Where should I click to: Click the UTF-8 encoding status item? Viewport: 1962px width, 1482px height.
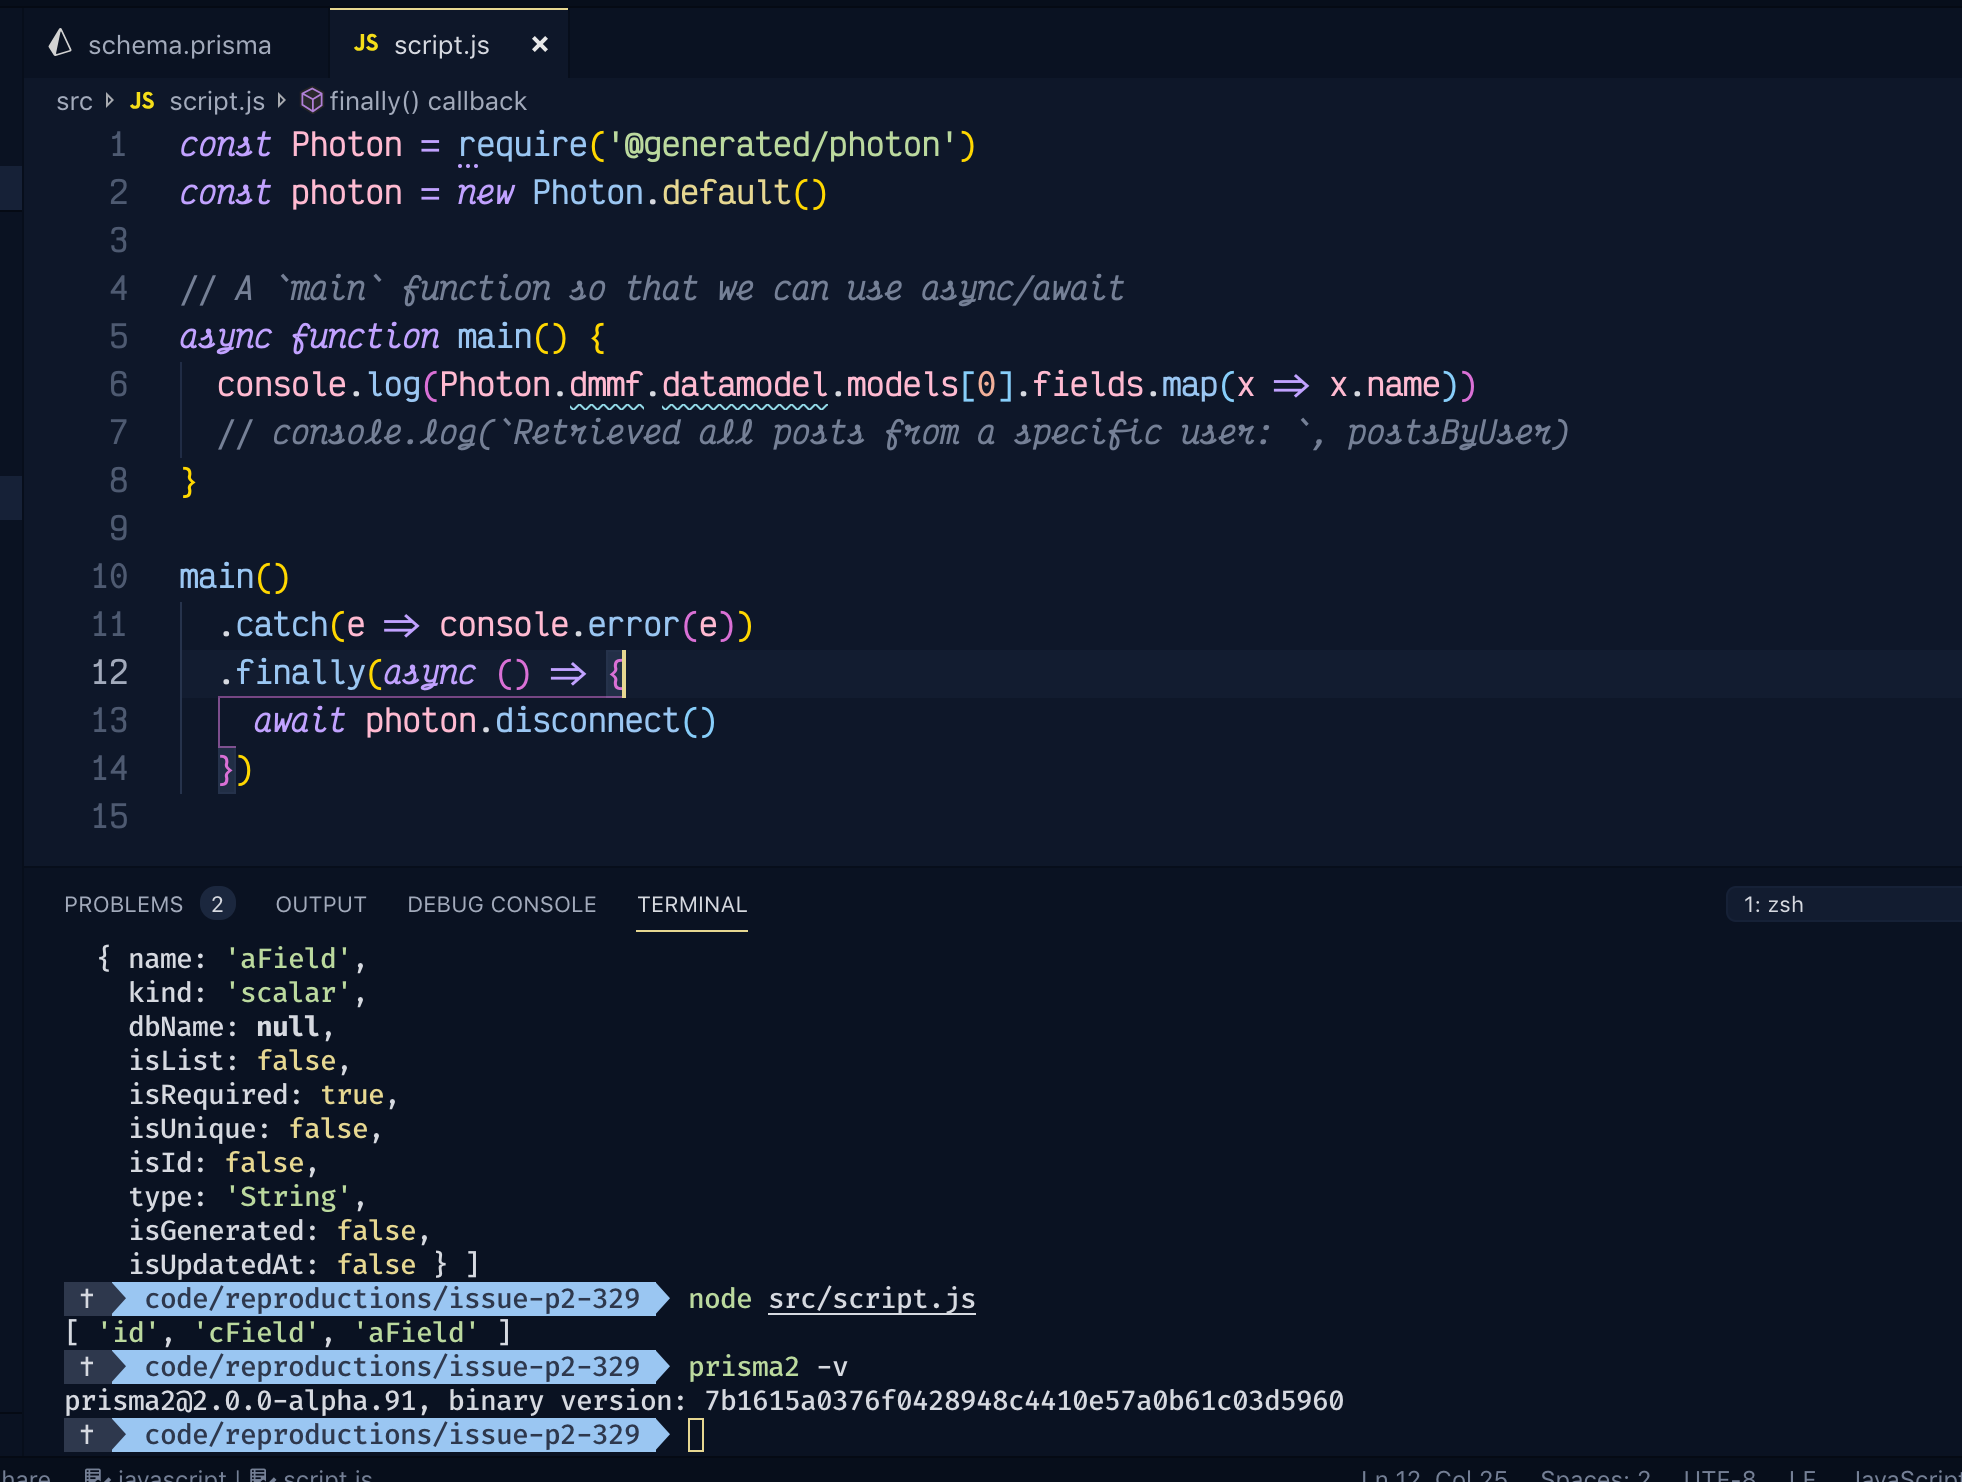pos(1719,1474)
